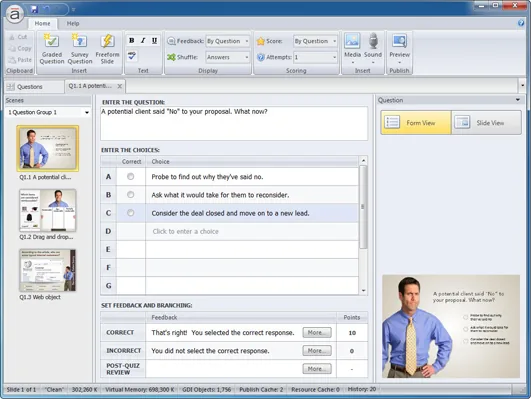Click the Shuffle arrows icon
The width and height of the screenshot is (531, 399).
click(x=171, y=57)
